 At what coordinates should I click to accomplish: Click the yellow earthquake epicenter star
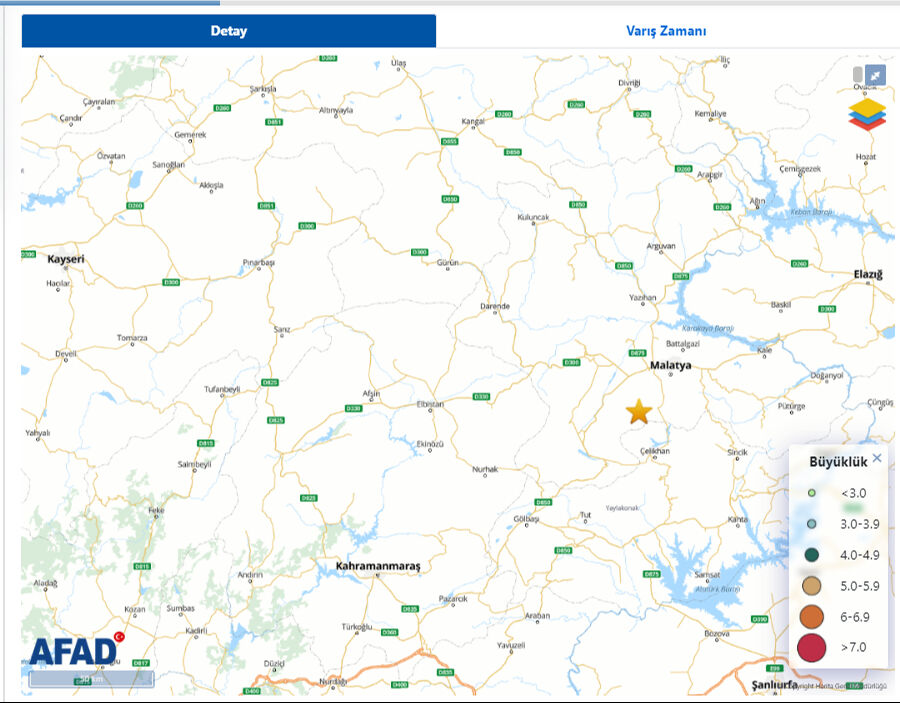pos(638,411)
